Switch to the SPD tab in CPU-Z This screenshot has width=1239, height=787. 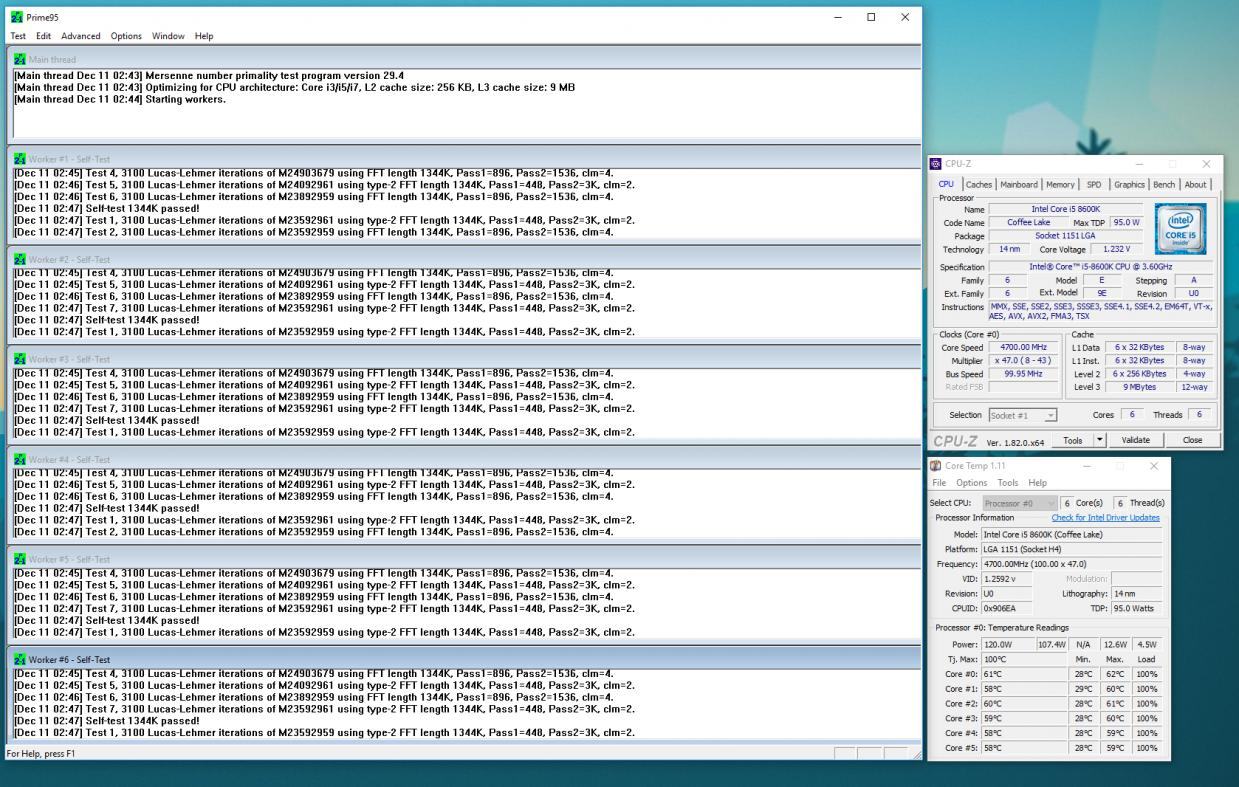pyautogui.click(x=1094, y=184)
